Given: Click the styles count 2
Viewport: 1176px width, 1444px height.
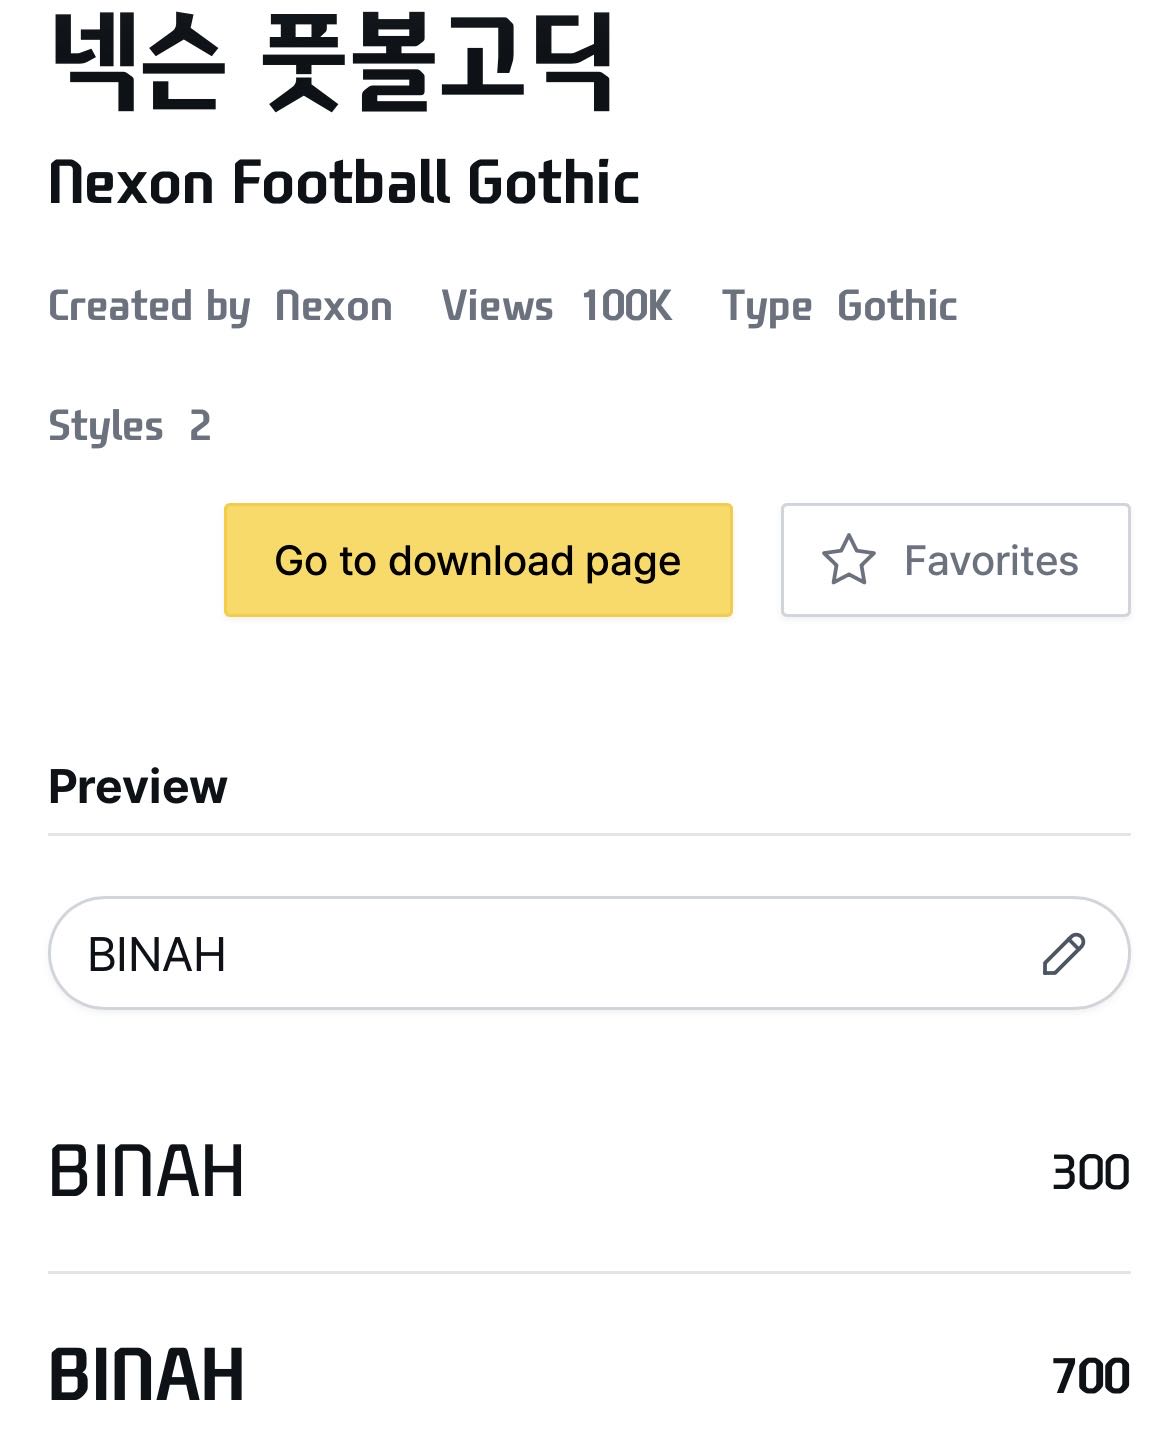Looking at the screenshot, I should [200, 426].
